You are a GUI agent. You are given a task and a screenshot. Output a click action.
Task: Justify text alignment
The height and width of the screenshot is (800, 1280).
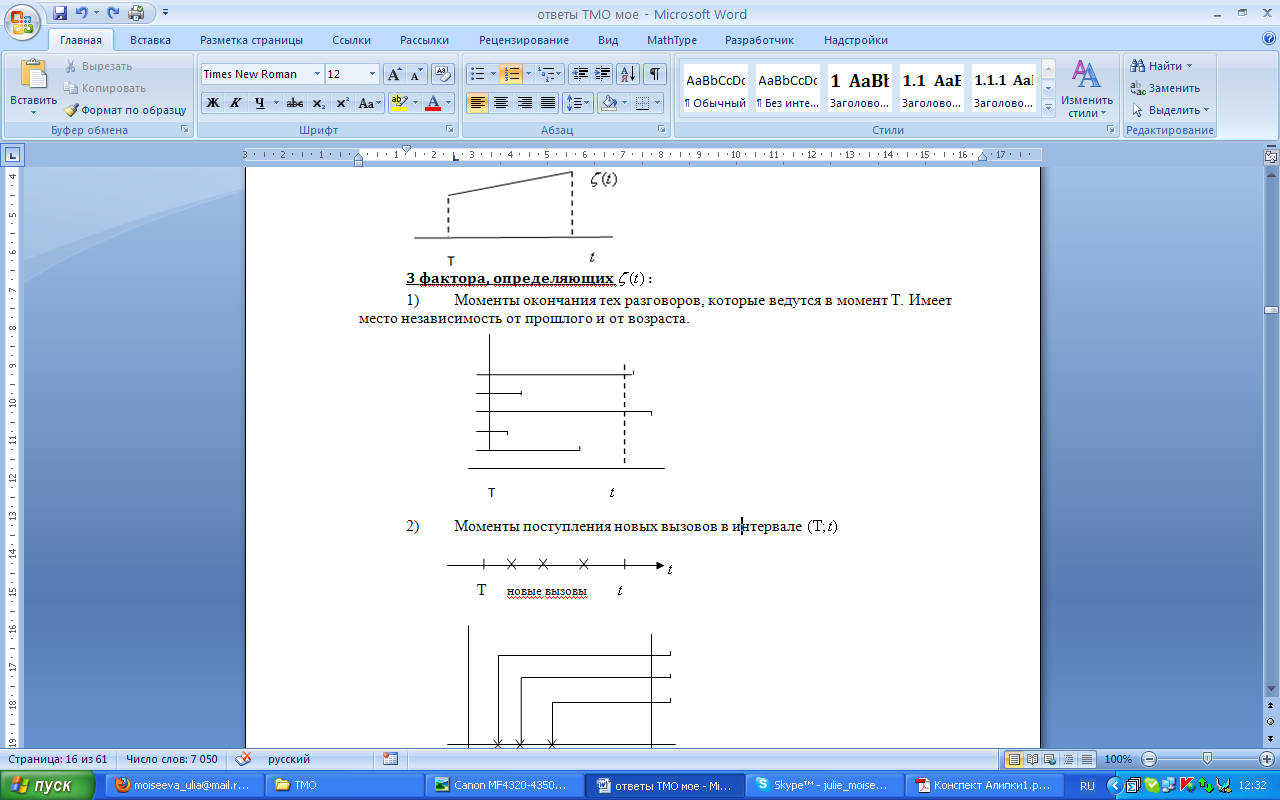coord(548,102)
